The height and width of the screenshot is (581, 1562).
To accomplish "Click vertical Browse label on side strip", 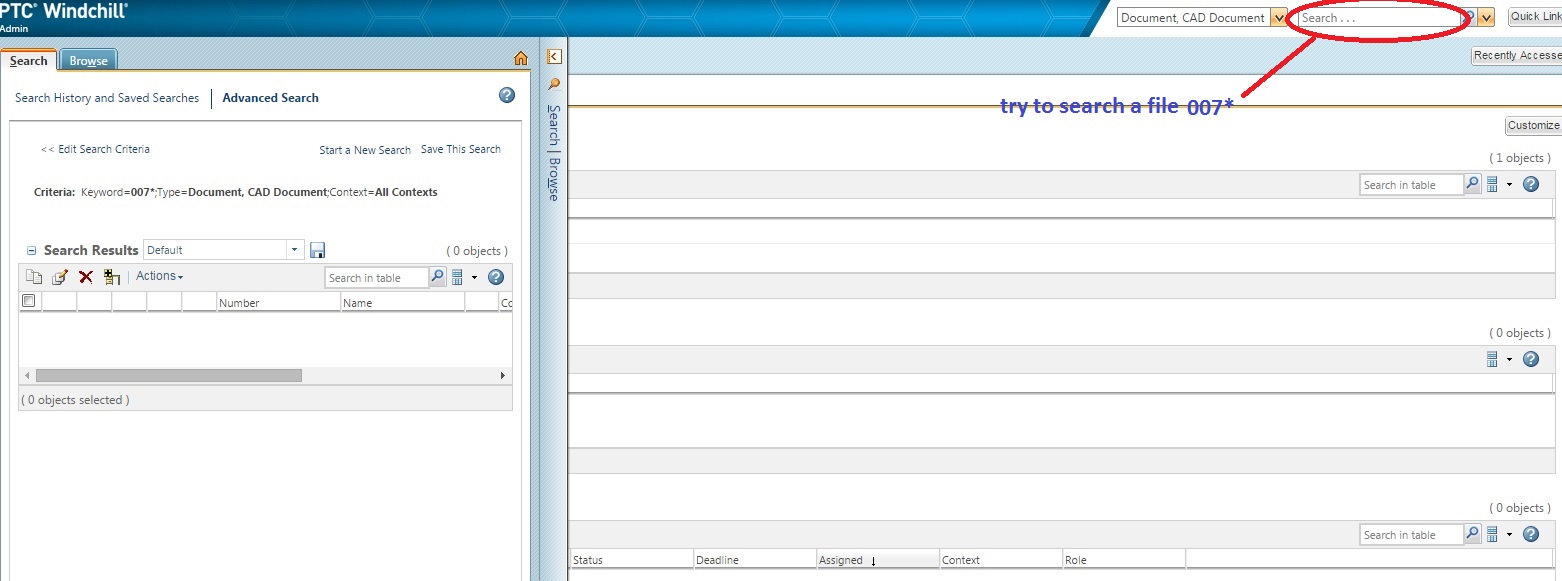I will point(554,178).
